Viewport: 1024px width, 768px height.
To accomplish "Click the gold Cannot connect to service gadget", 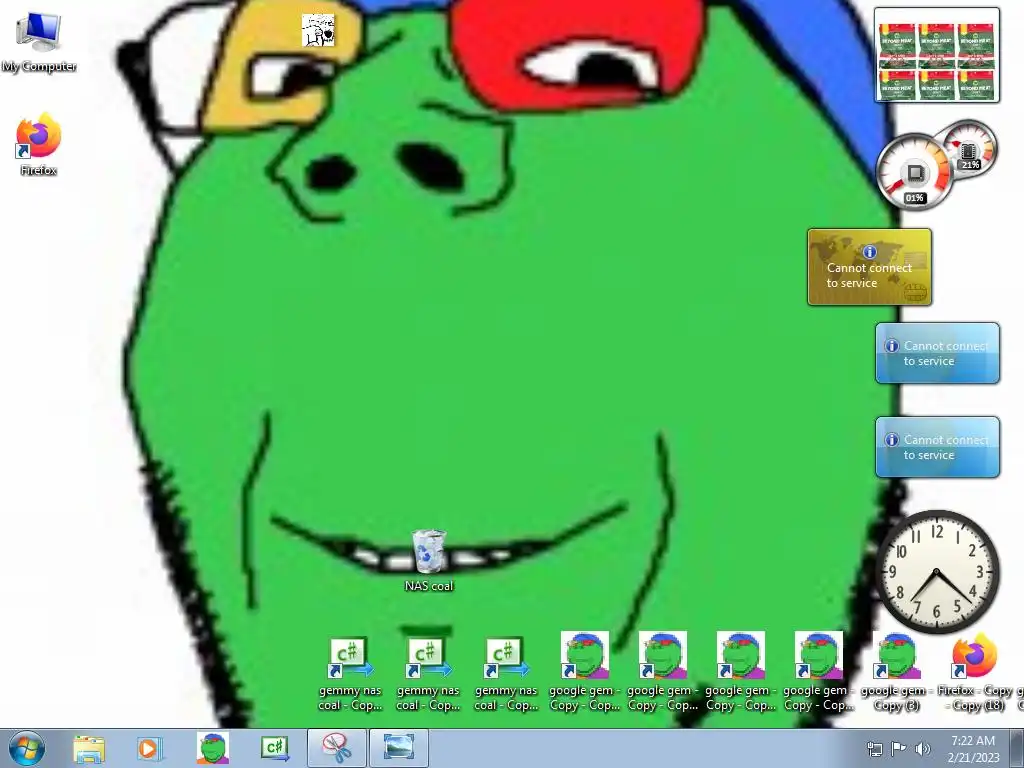I will click(x=869, y=266).
